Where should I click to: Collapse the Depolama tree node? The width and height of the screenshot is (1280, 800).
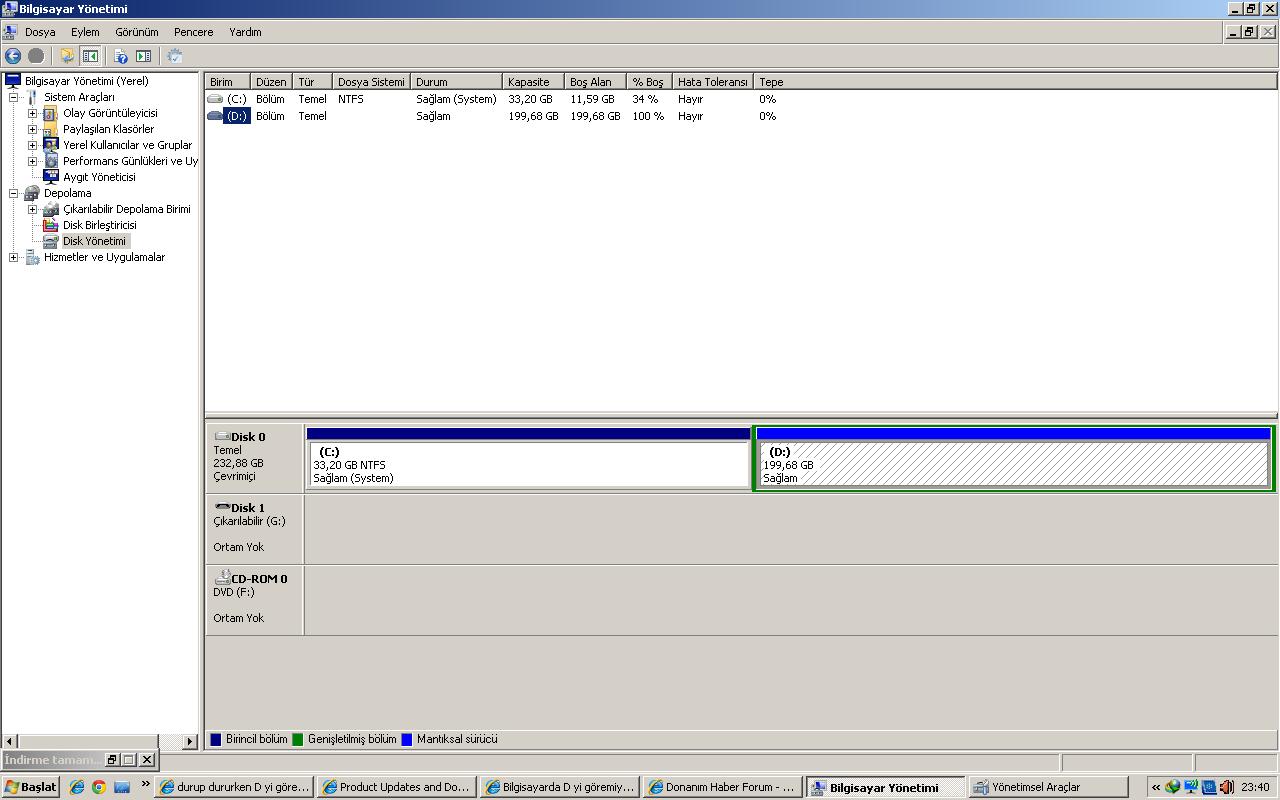13,193
